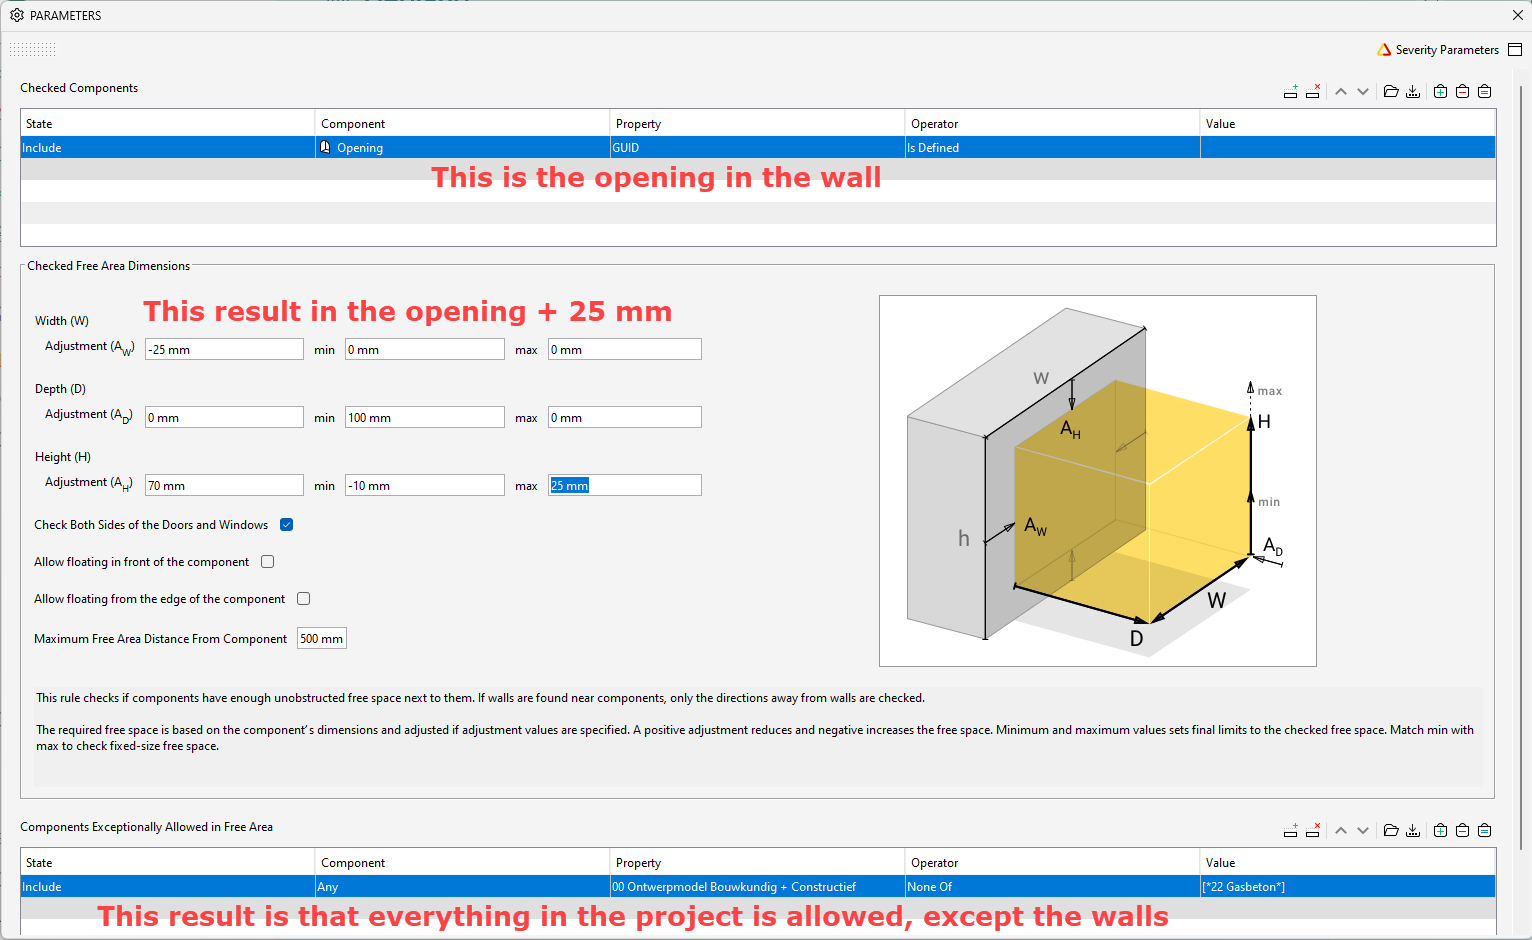
Task: Edit Maximum Free Area Distance field 500 mm
Action: coord(322,639)
